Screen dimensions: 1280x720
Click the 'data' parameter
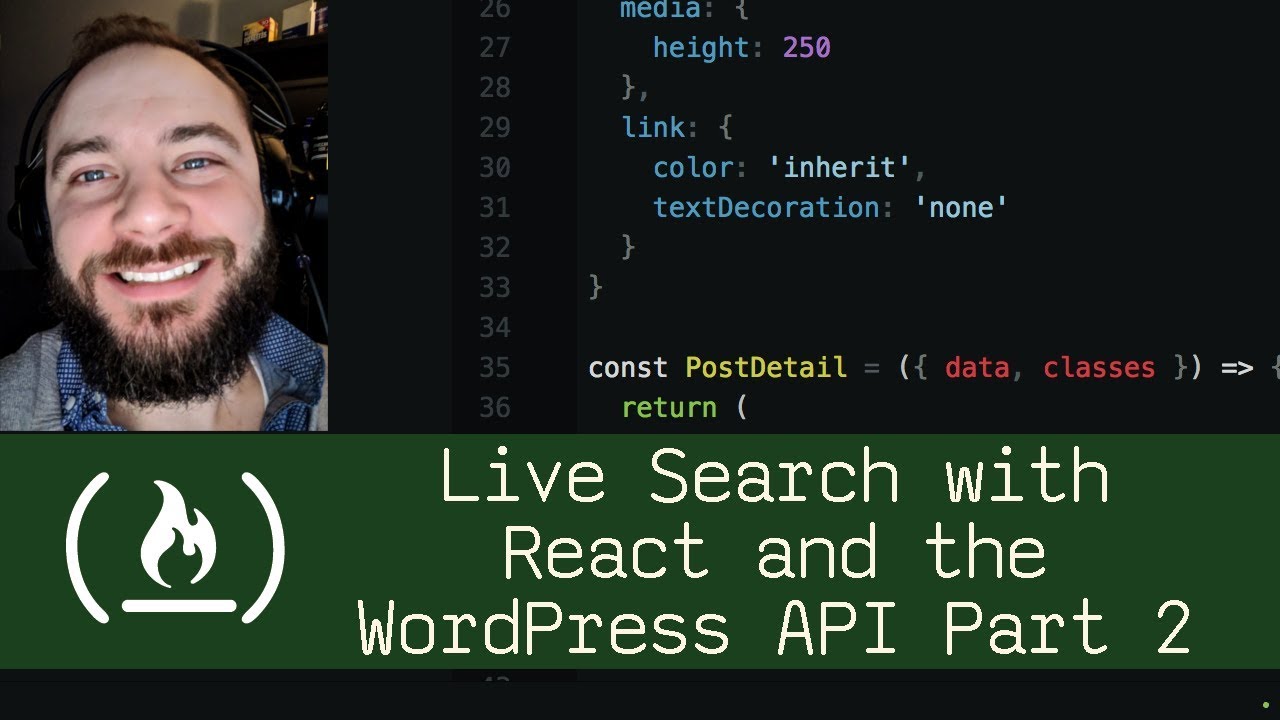pyautogui.click(x=976, y=367)
